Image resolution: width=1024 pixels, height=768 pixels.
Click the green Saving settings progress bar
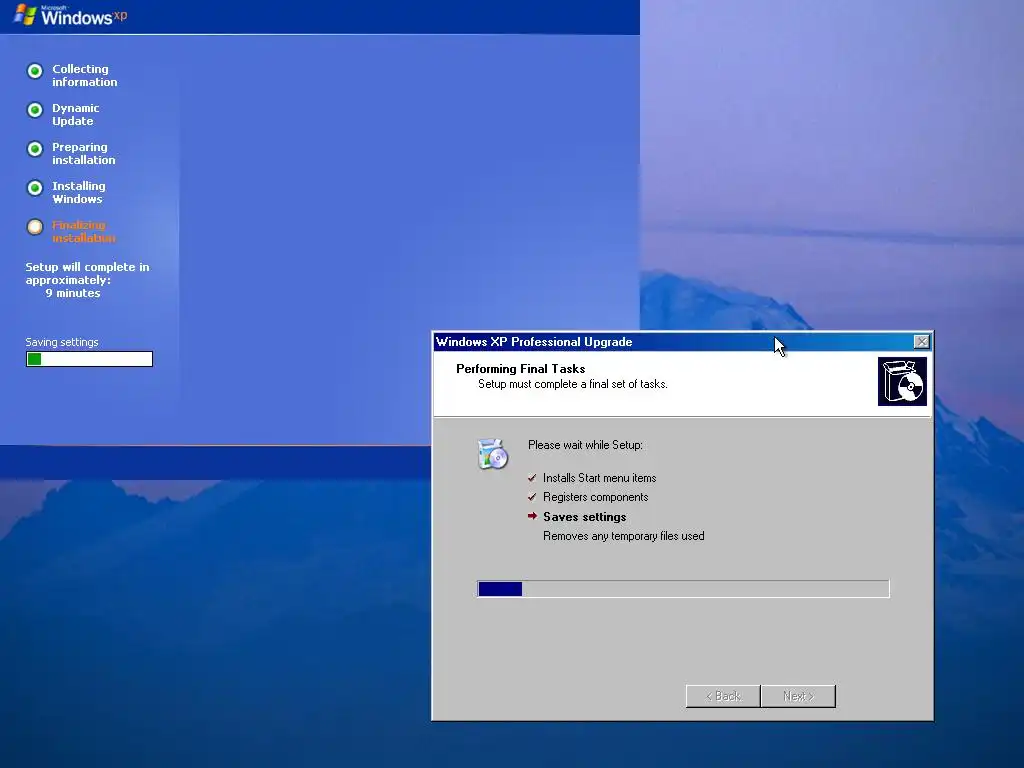89,359
